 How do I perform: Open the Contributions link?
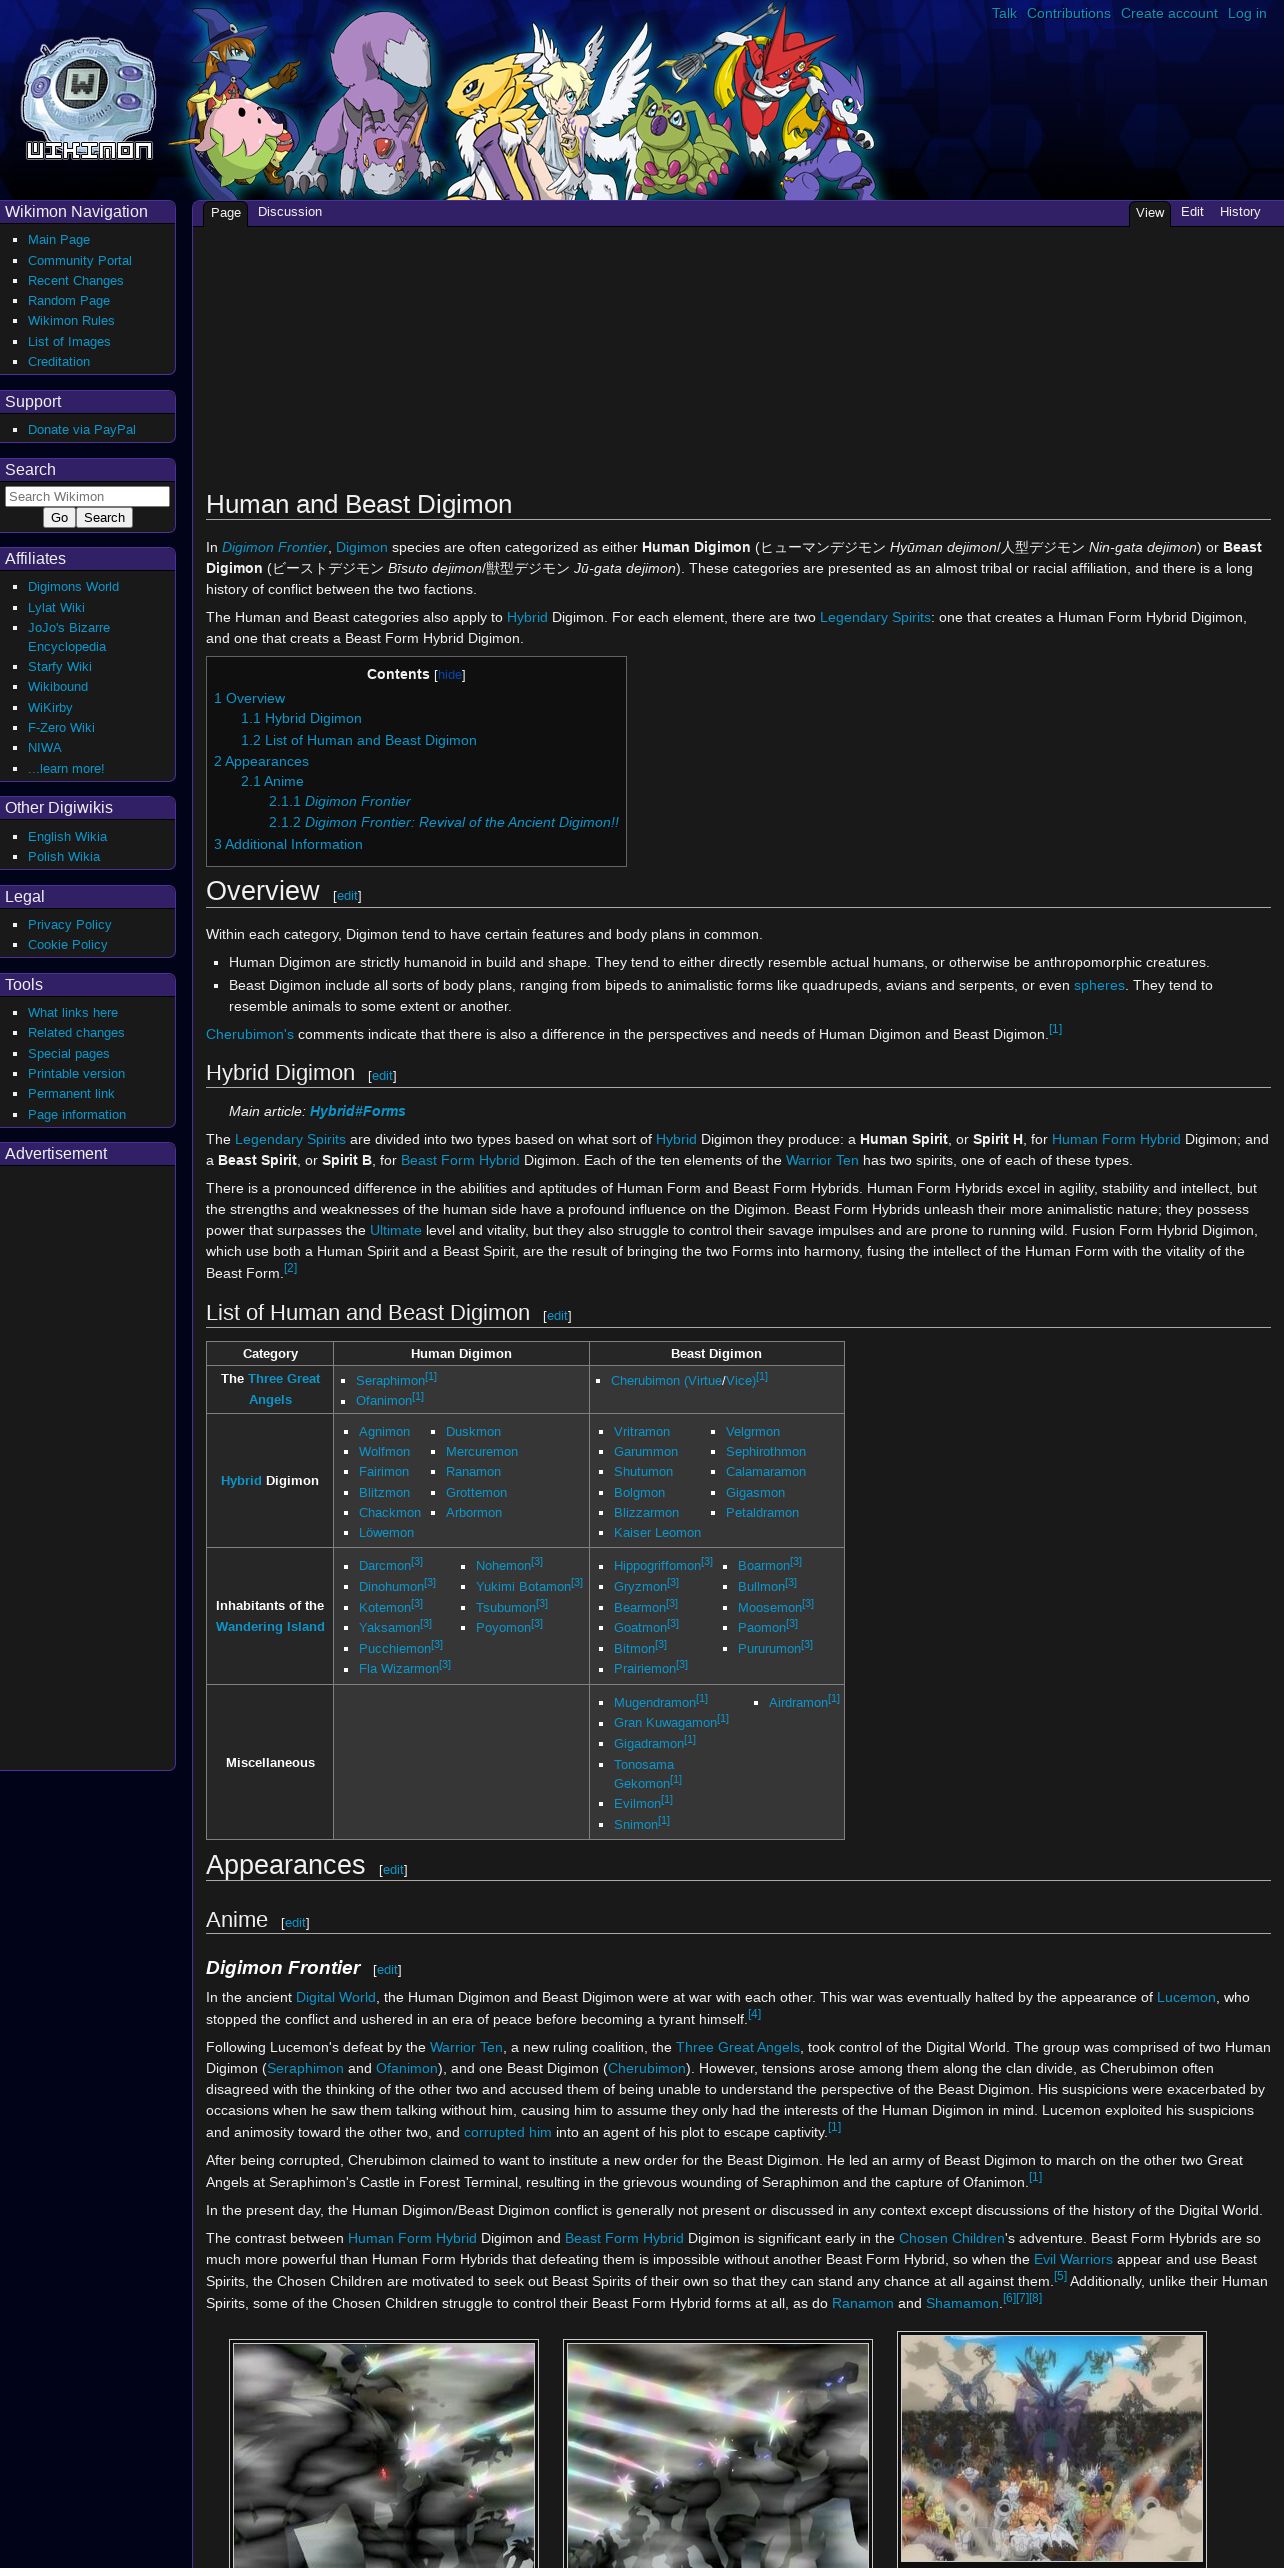click(1068, 14)
